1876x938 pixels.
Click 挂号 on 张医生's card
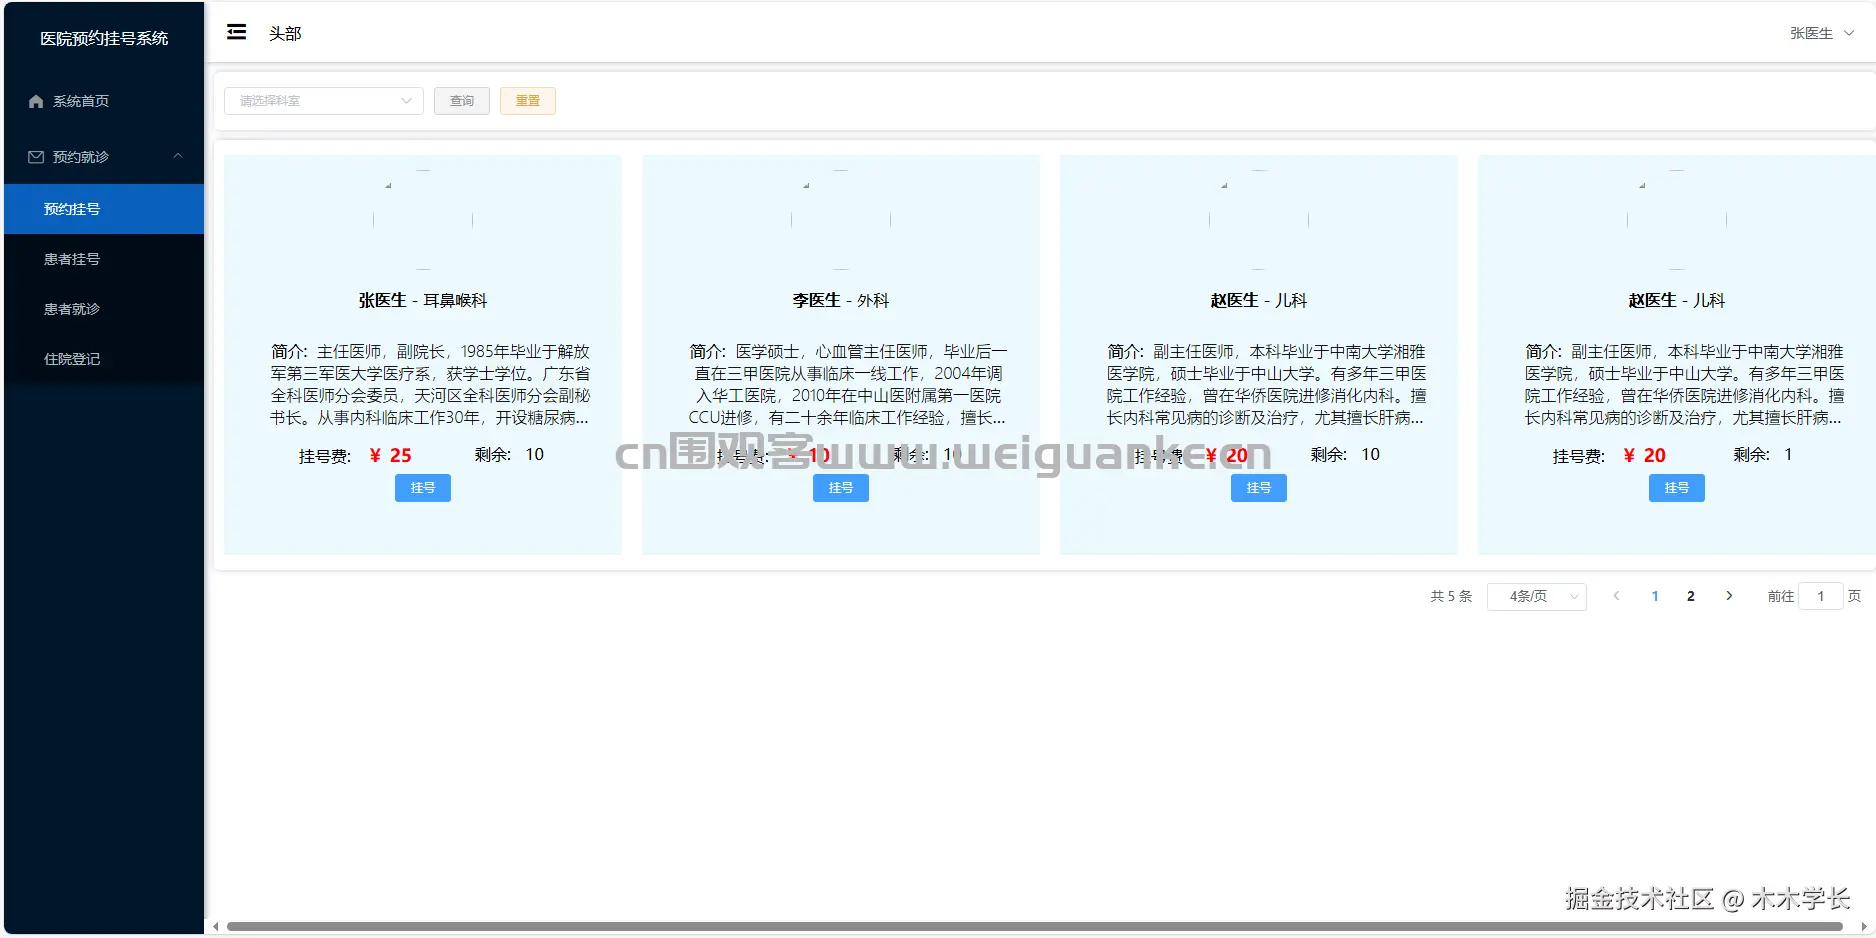coord(422,488)
